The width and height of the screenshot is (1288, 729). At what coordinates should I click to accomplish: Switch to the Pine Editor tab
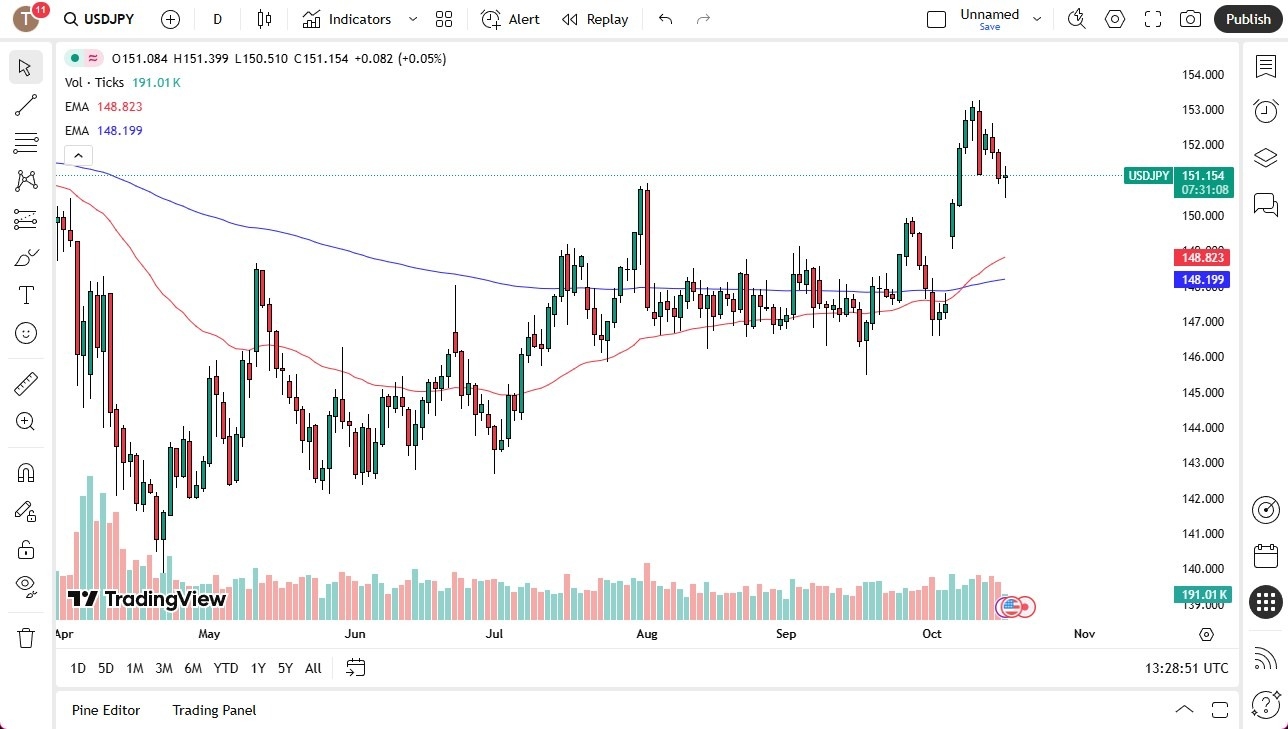pyautogui.click(x=106, y=710)
